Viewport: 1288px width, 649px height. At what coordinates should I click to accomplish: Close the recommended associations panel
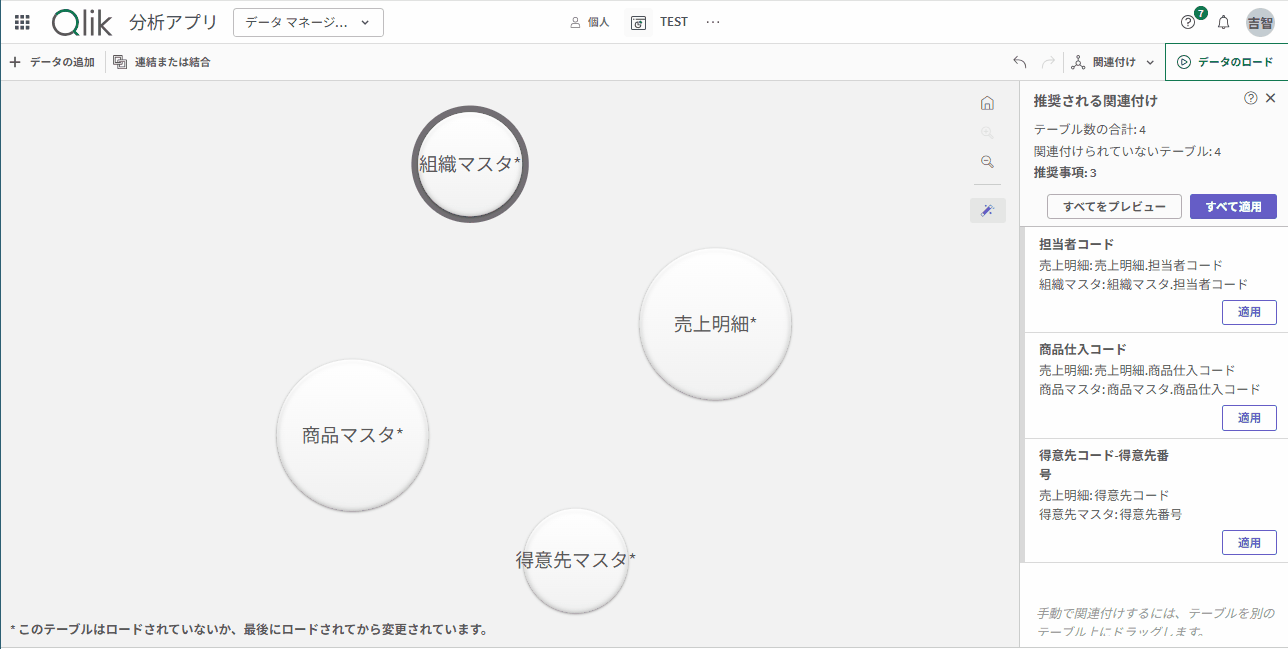click(1271, 98)
